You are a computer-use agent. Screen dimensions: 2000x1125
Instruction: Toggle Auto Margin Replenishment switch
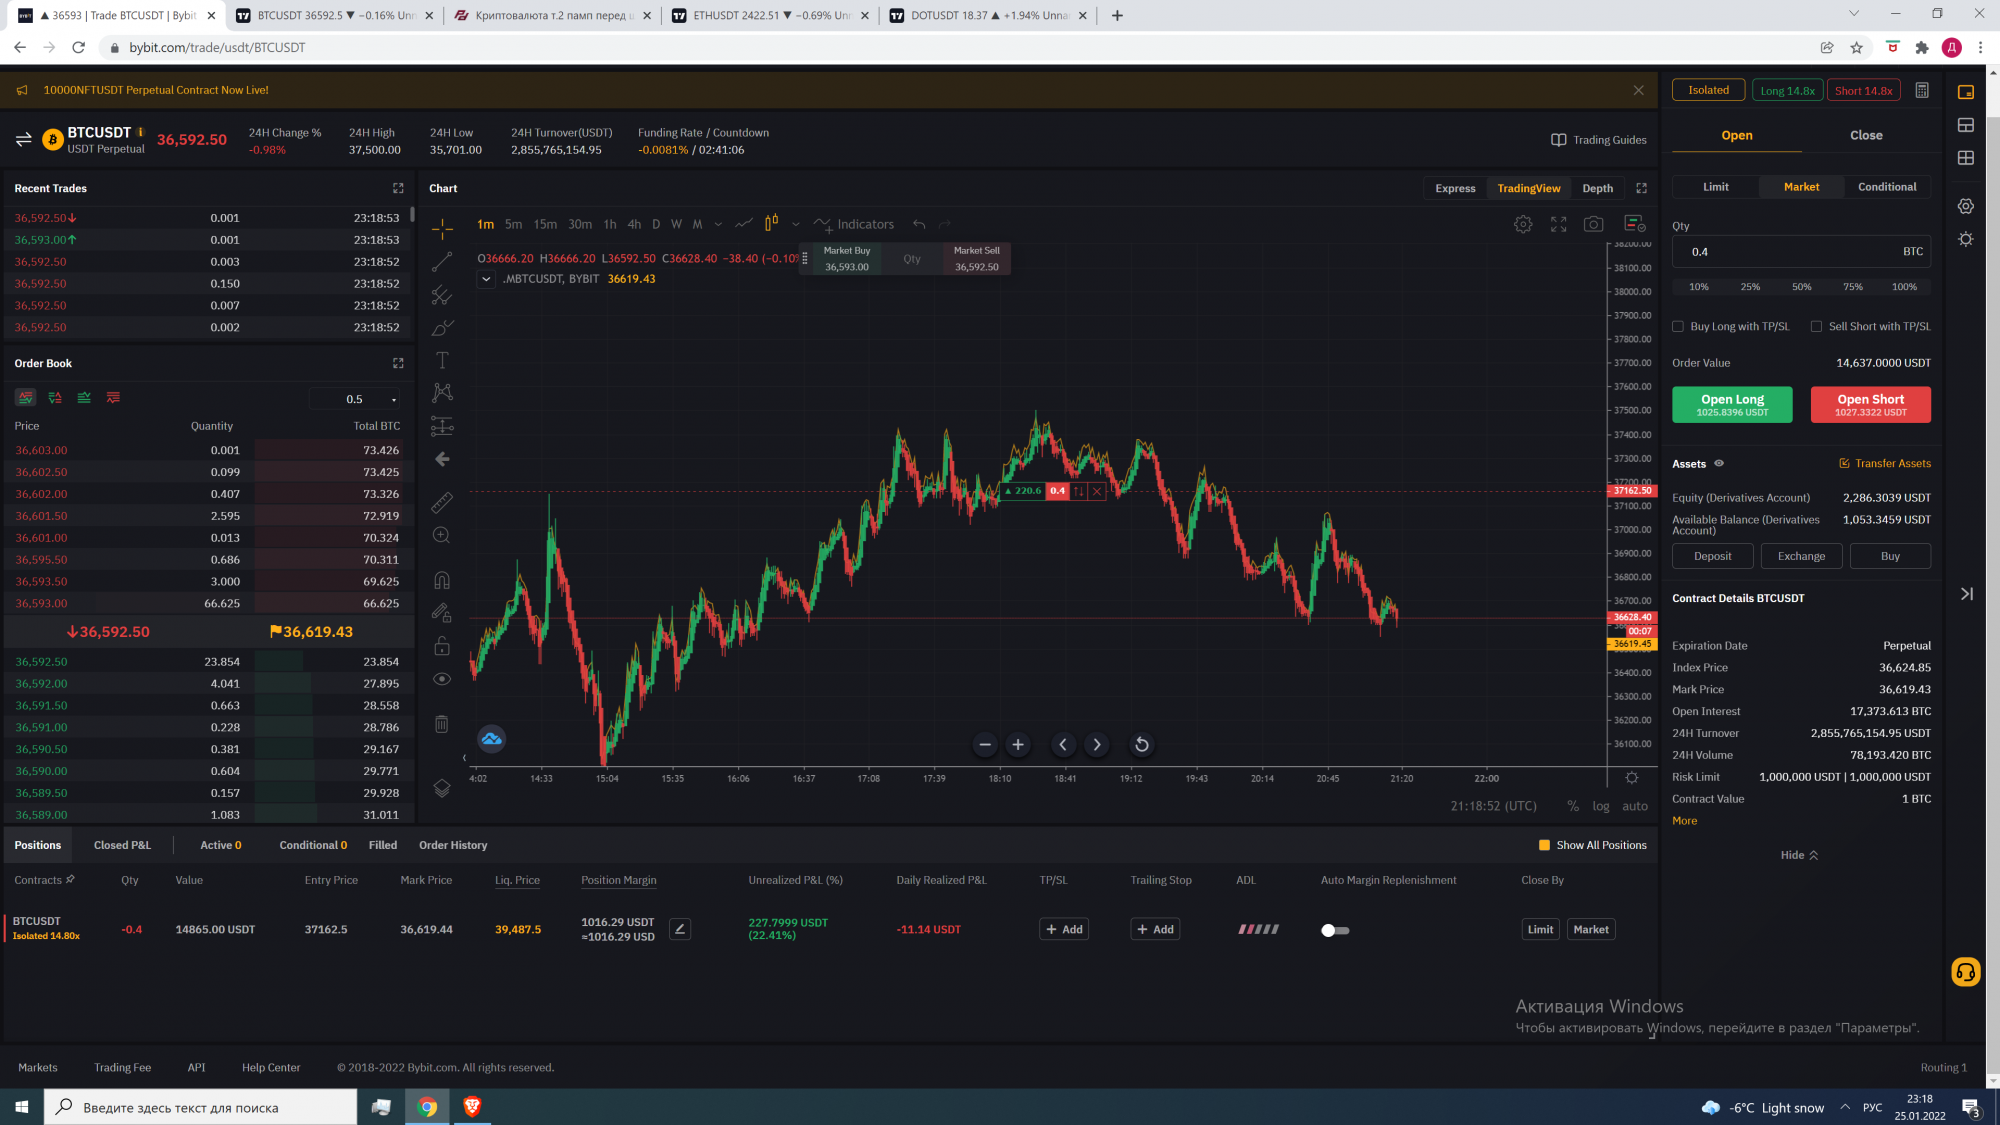1335,930
